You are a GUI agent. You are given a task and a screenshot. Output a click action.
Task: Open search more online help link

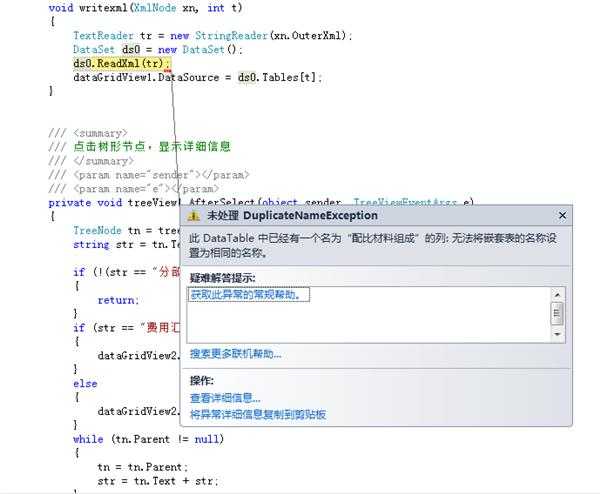[x=236, y=354]
